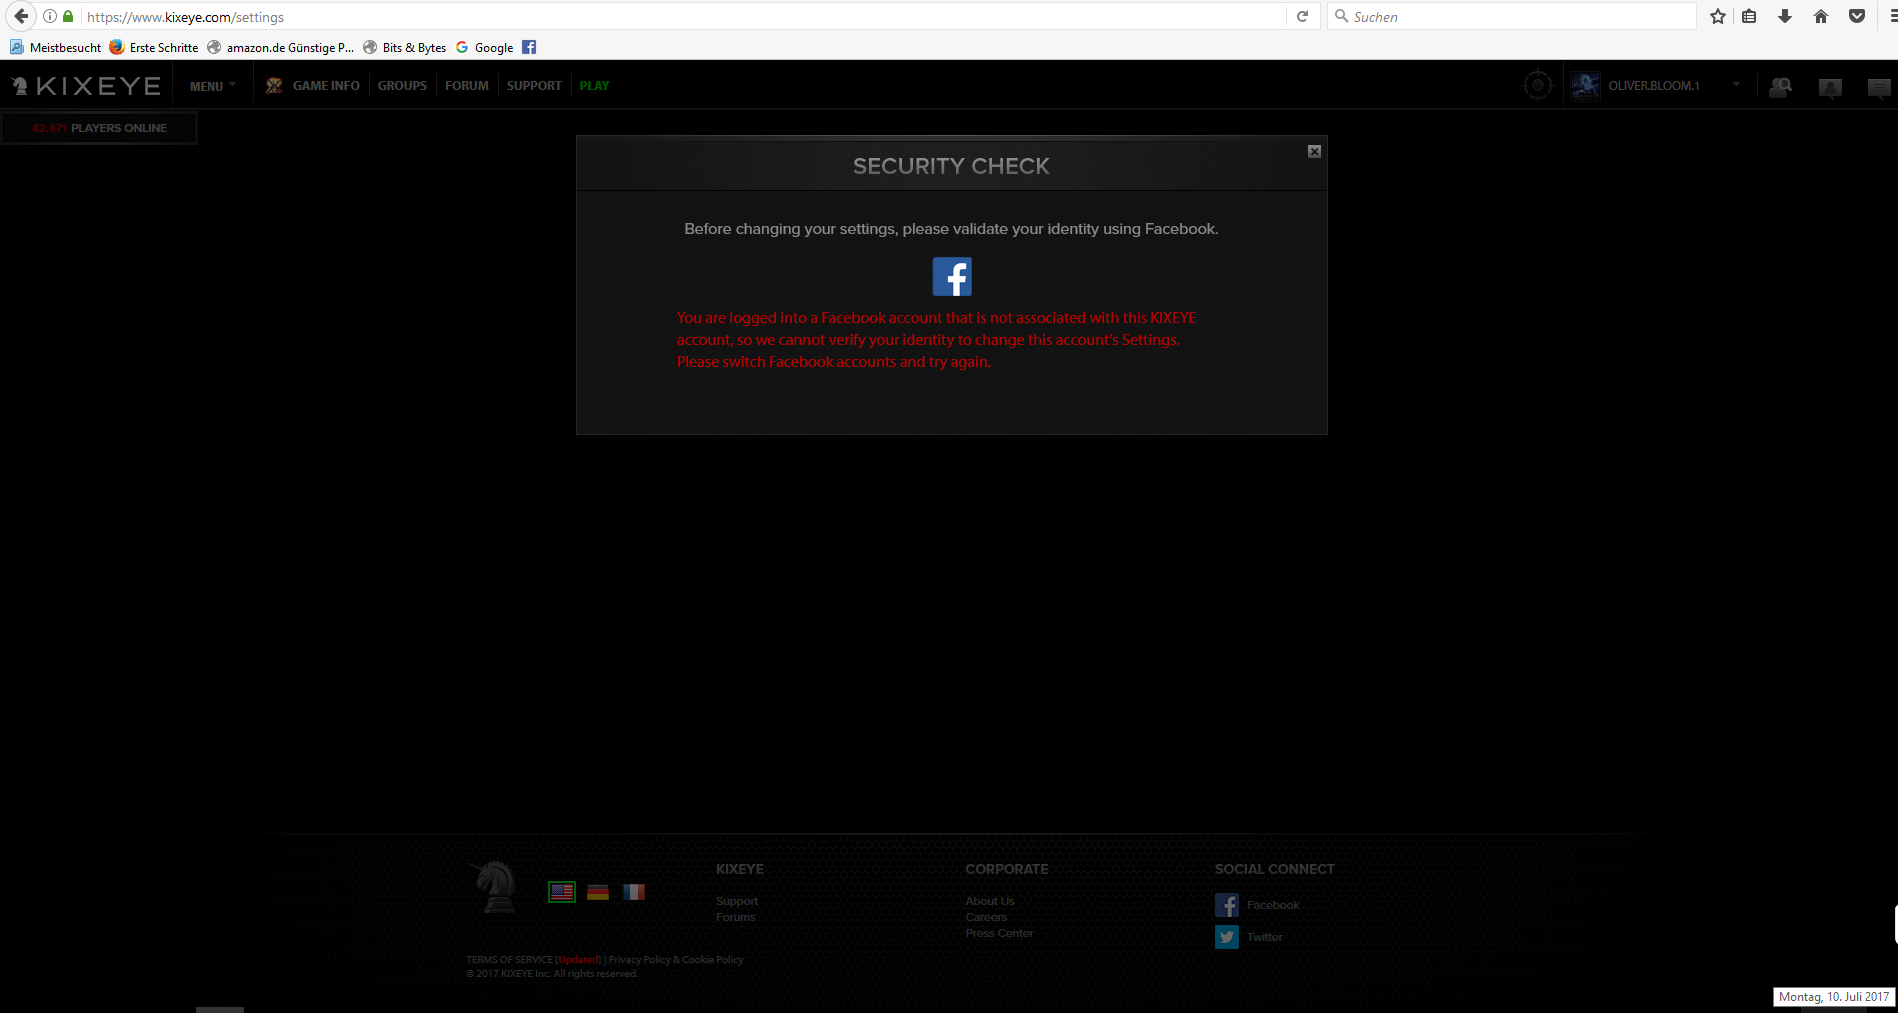
Task: Click the Facebook validation icon in Security Check
Action: point(952,276)
